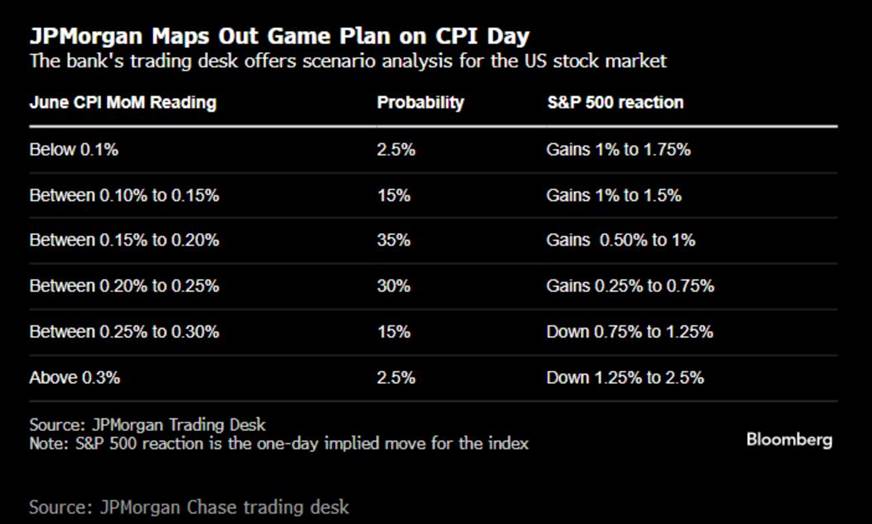Click 'Down 0.75% to 1.25%' reaction cell
The height and width of the screenshot is (524, 872).
[630, 332]
